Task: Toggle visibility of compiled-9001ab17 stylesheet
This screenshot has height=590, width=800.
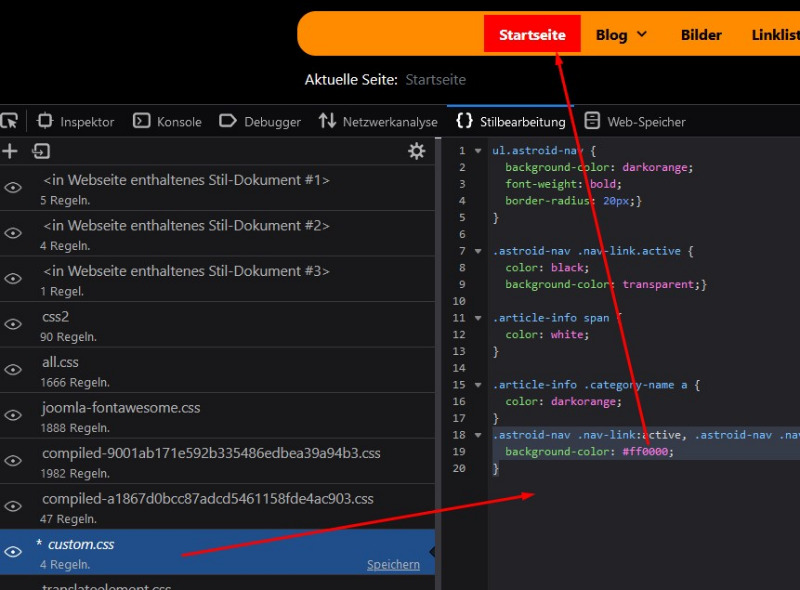Action: tap(13, 461)
